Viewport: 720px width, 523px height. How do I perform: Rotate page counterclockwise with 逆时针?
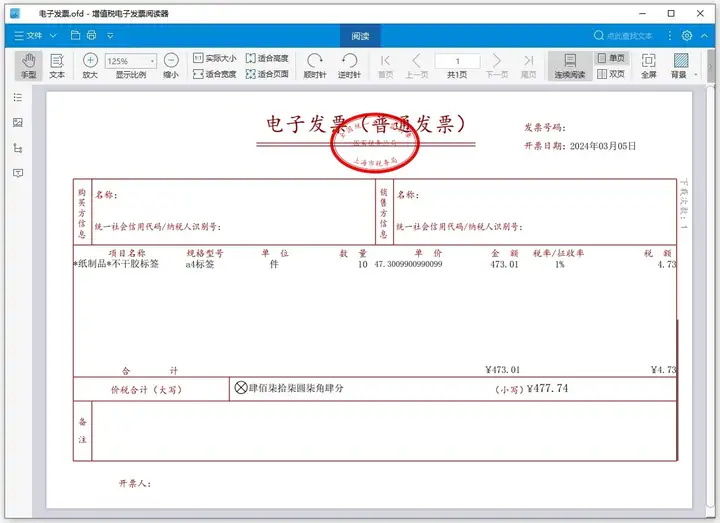coord(349,66)
